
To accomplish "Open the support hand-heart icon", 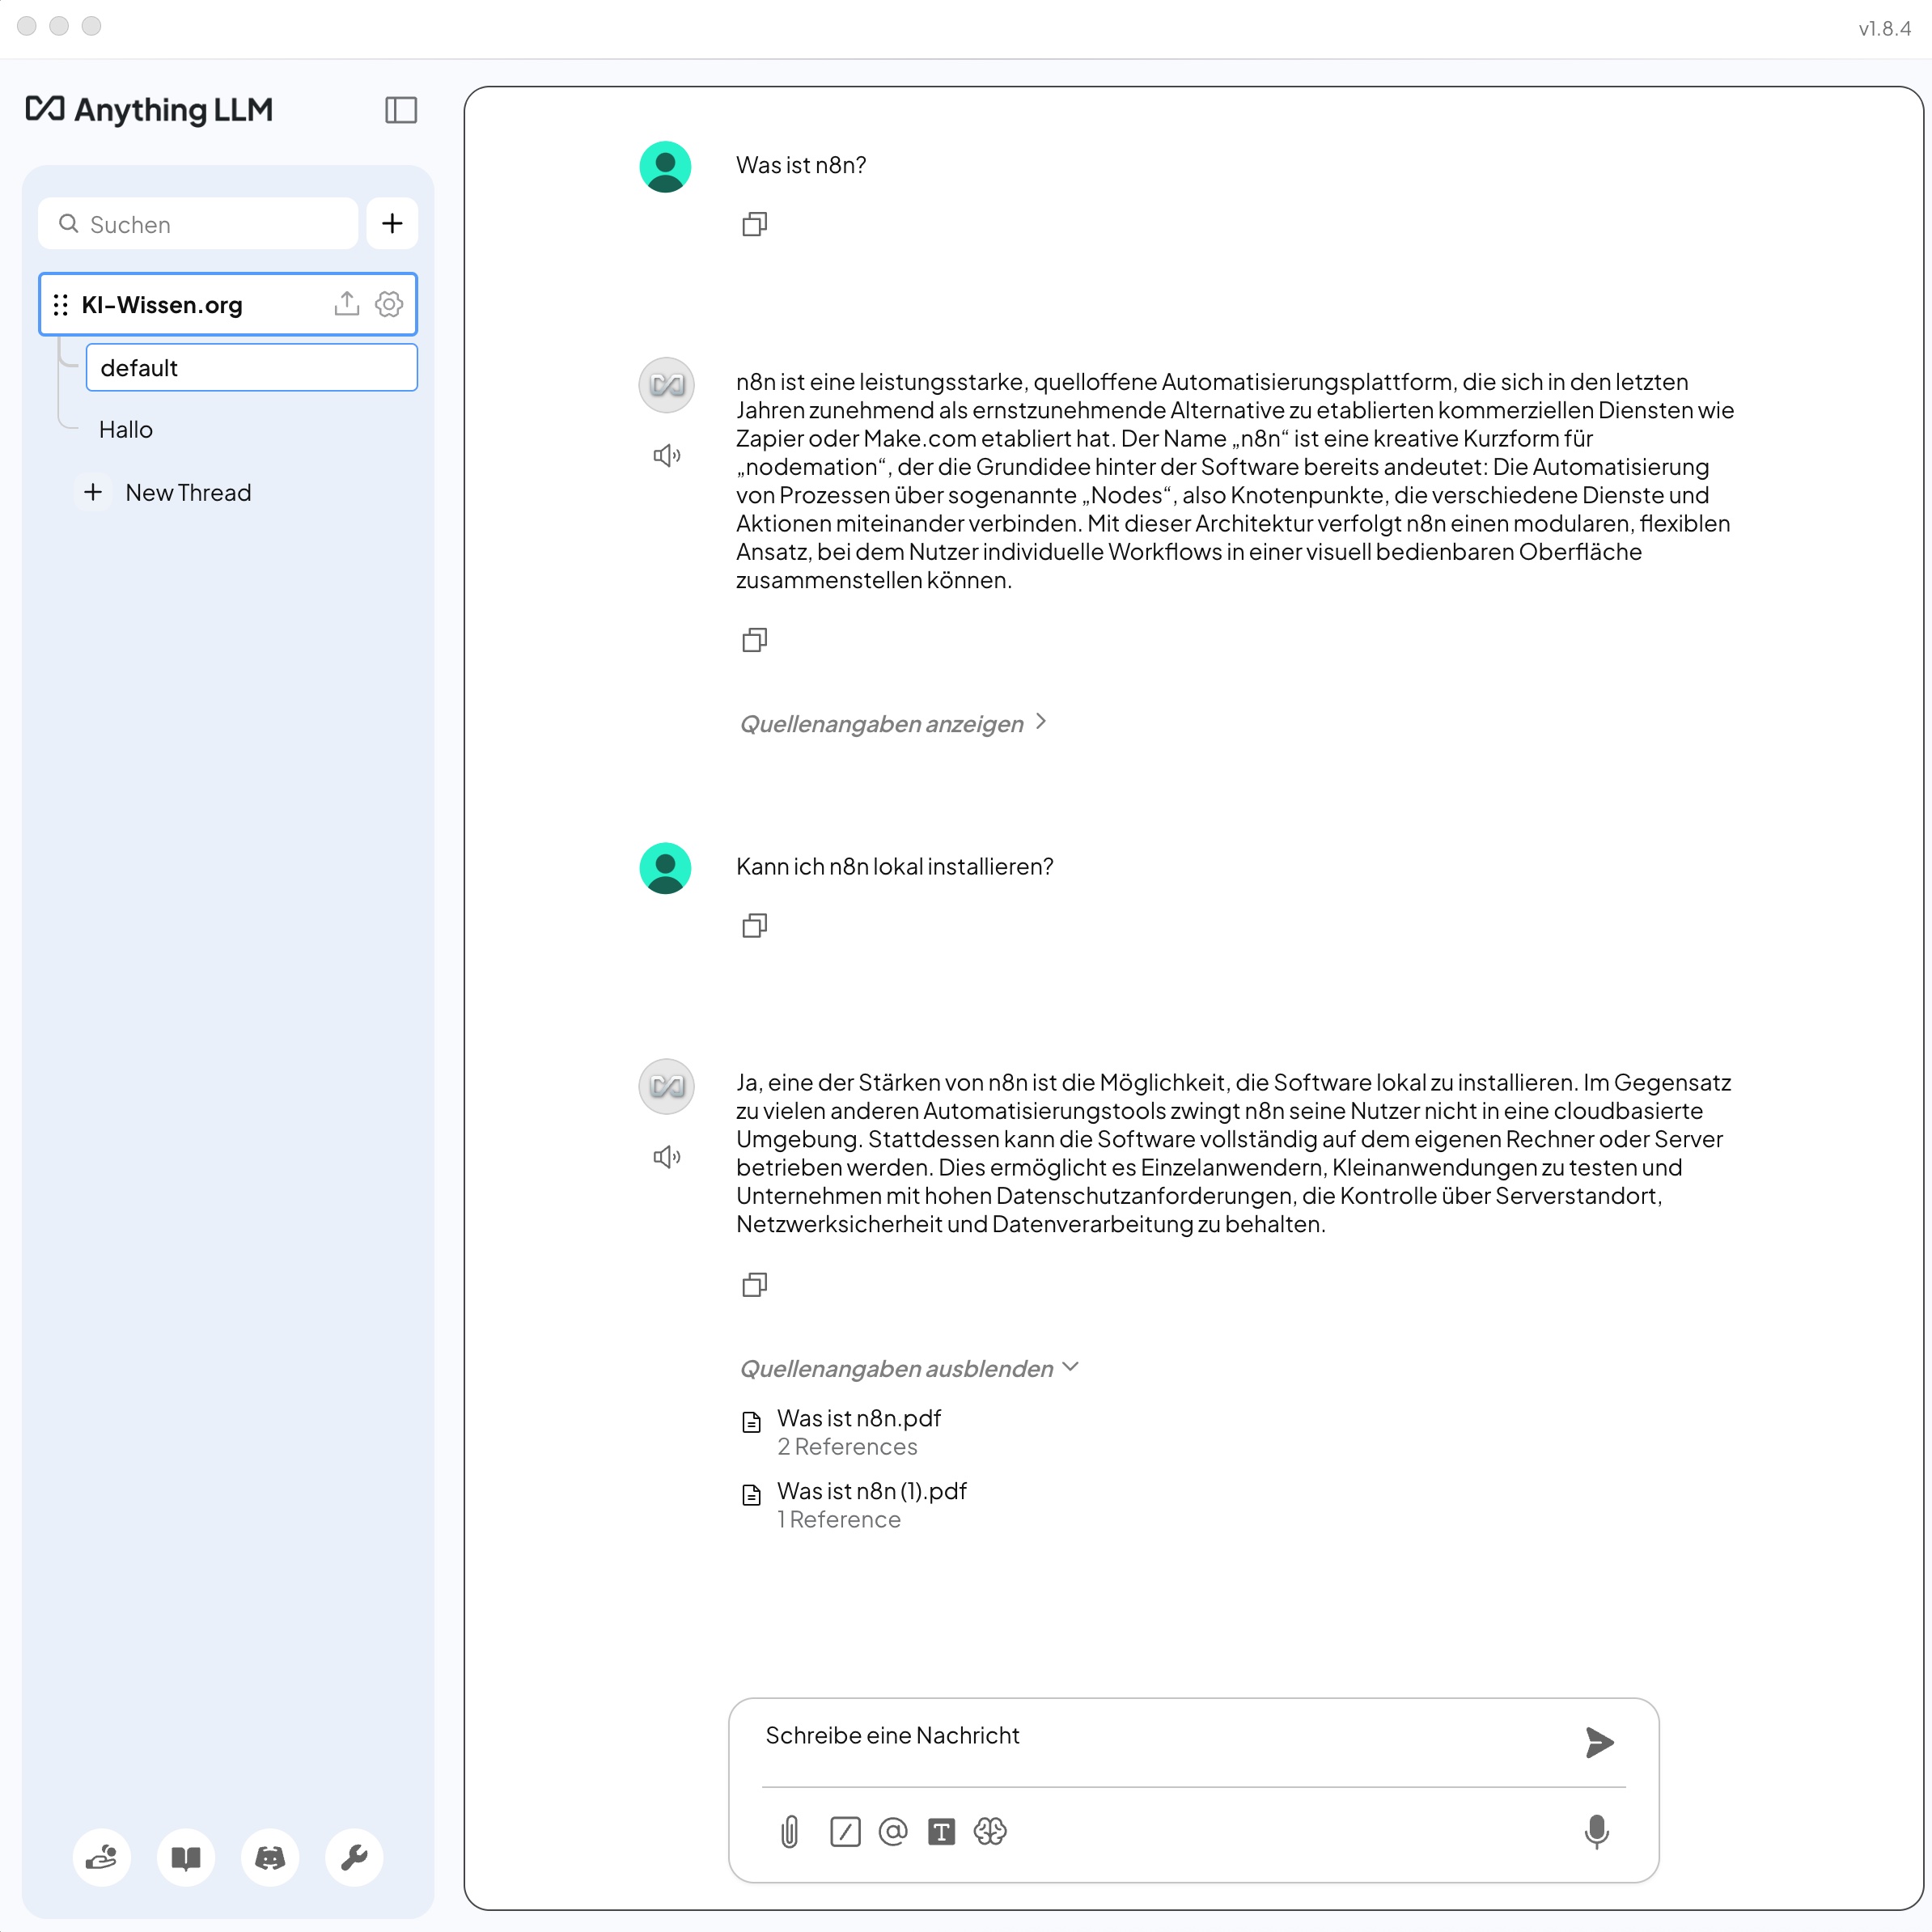I will click(x=102, y=1858).
